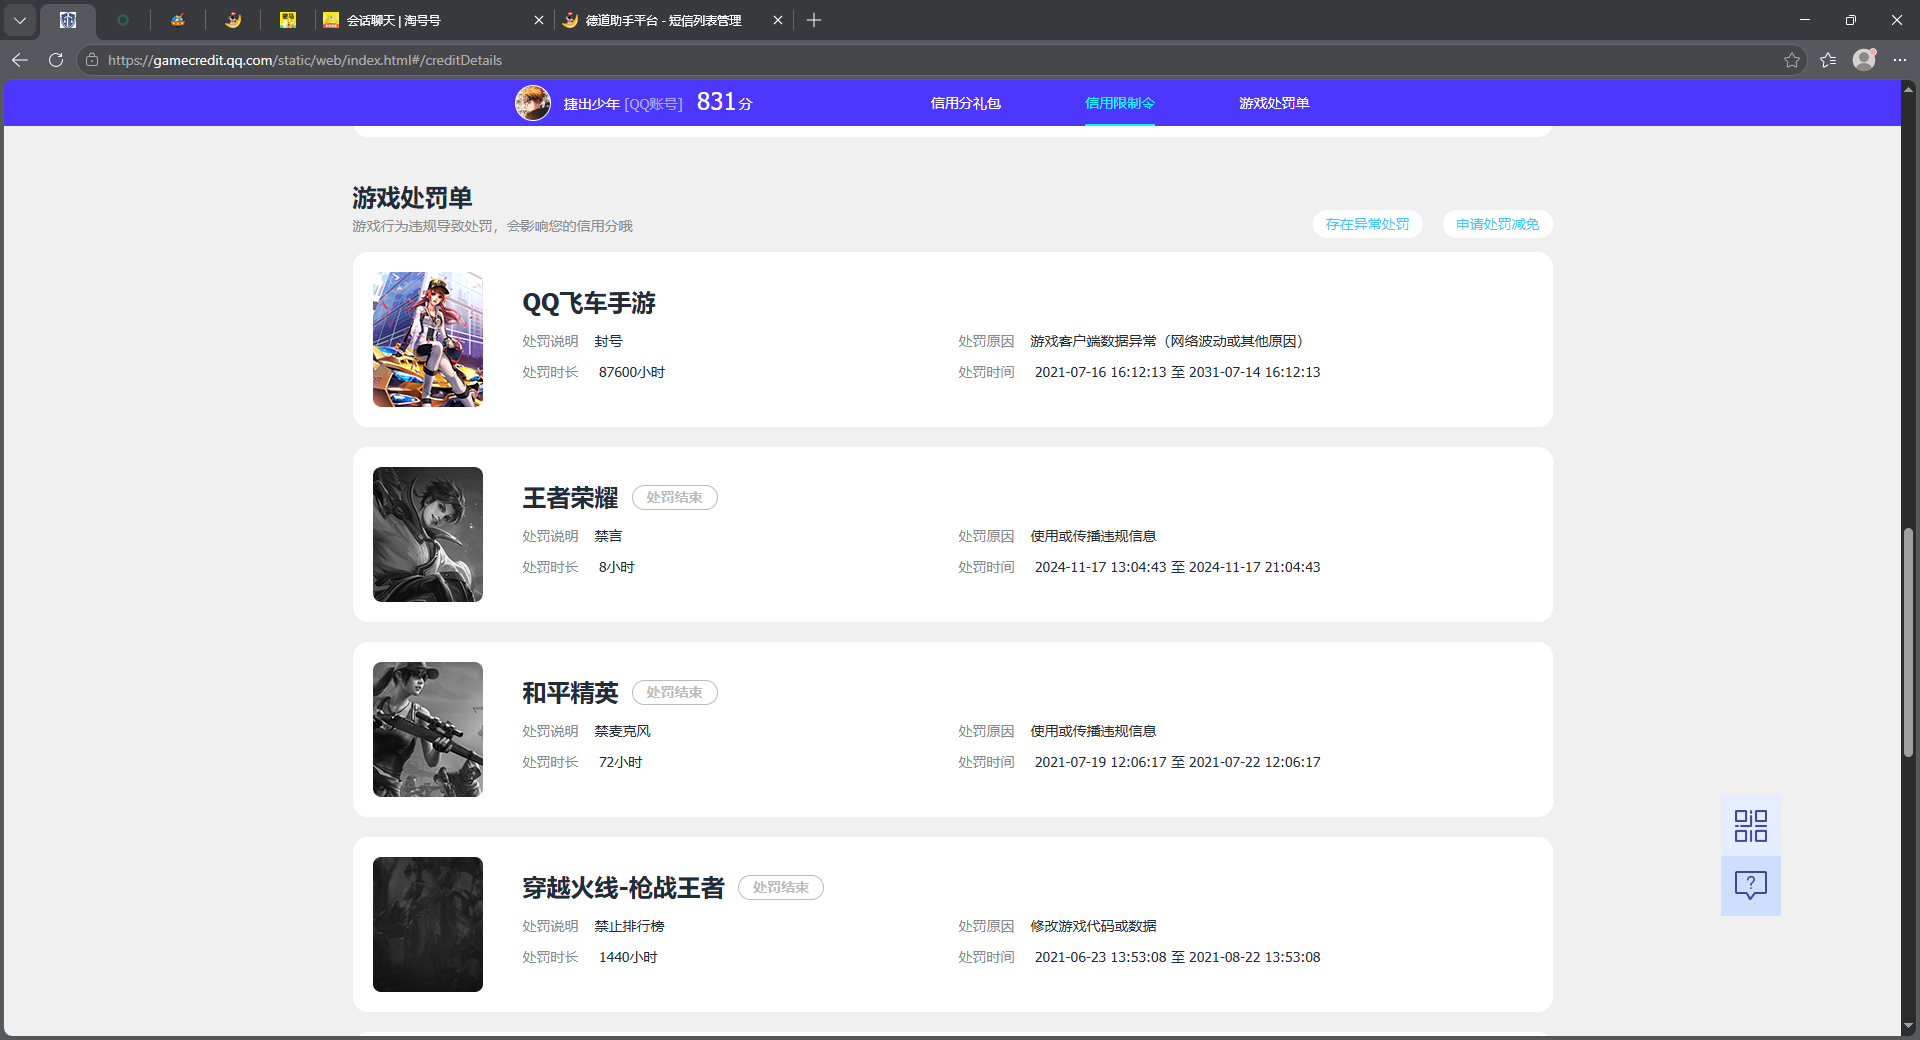Click the 禁麦克风 penalty text

click(622, 731)
